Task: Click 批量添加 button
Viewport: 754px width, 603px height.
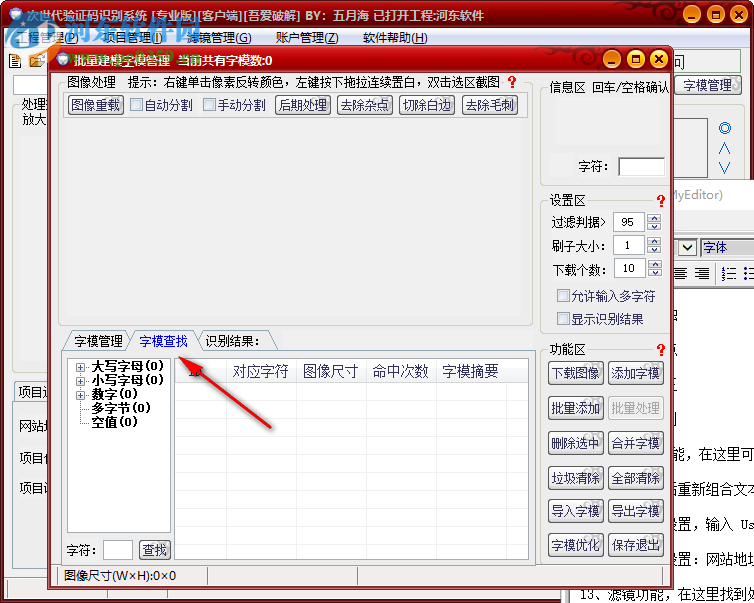Action: [576, 408]
